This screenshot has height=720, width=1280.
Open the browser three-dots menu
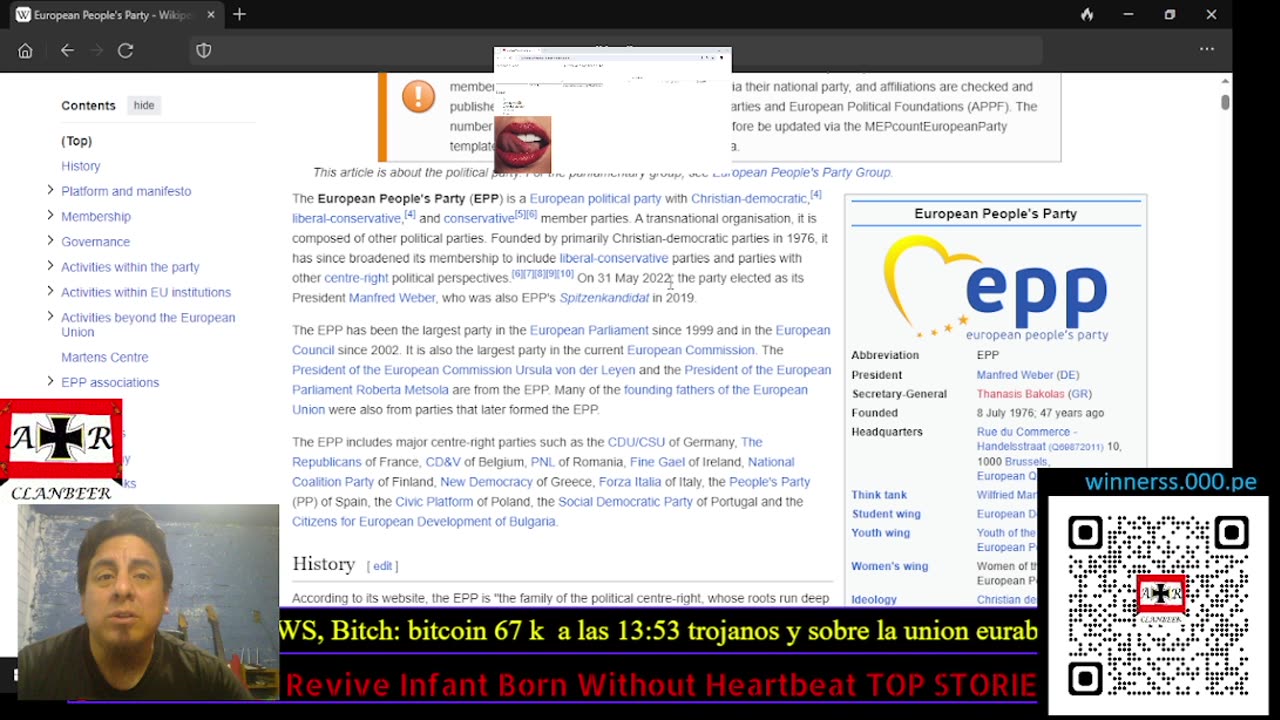tap(1207, 49)
